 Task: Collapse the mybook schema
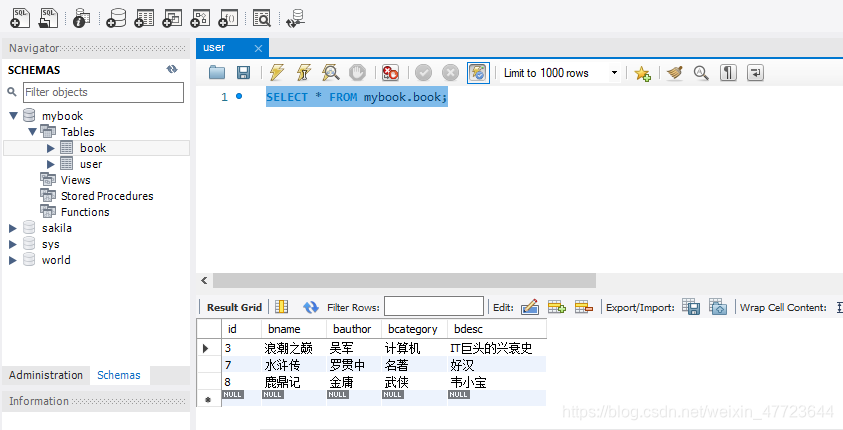pyautogui.click(x=13, y=116)
